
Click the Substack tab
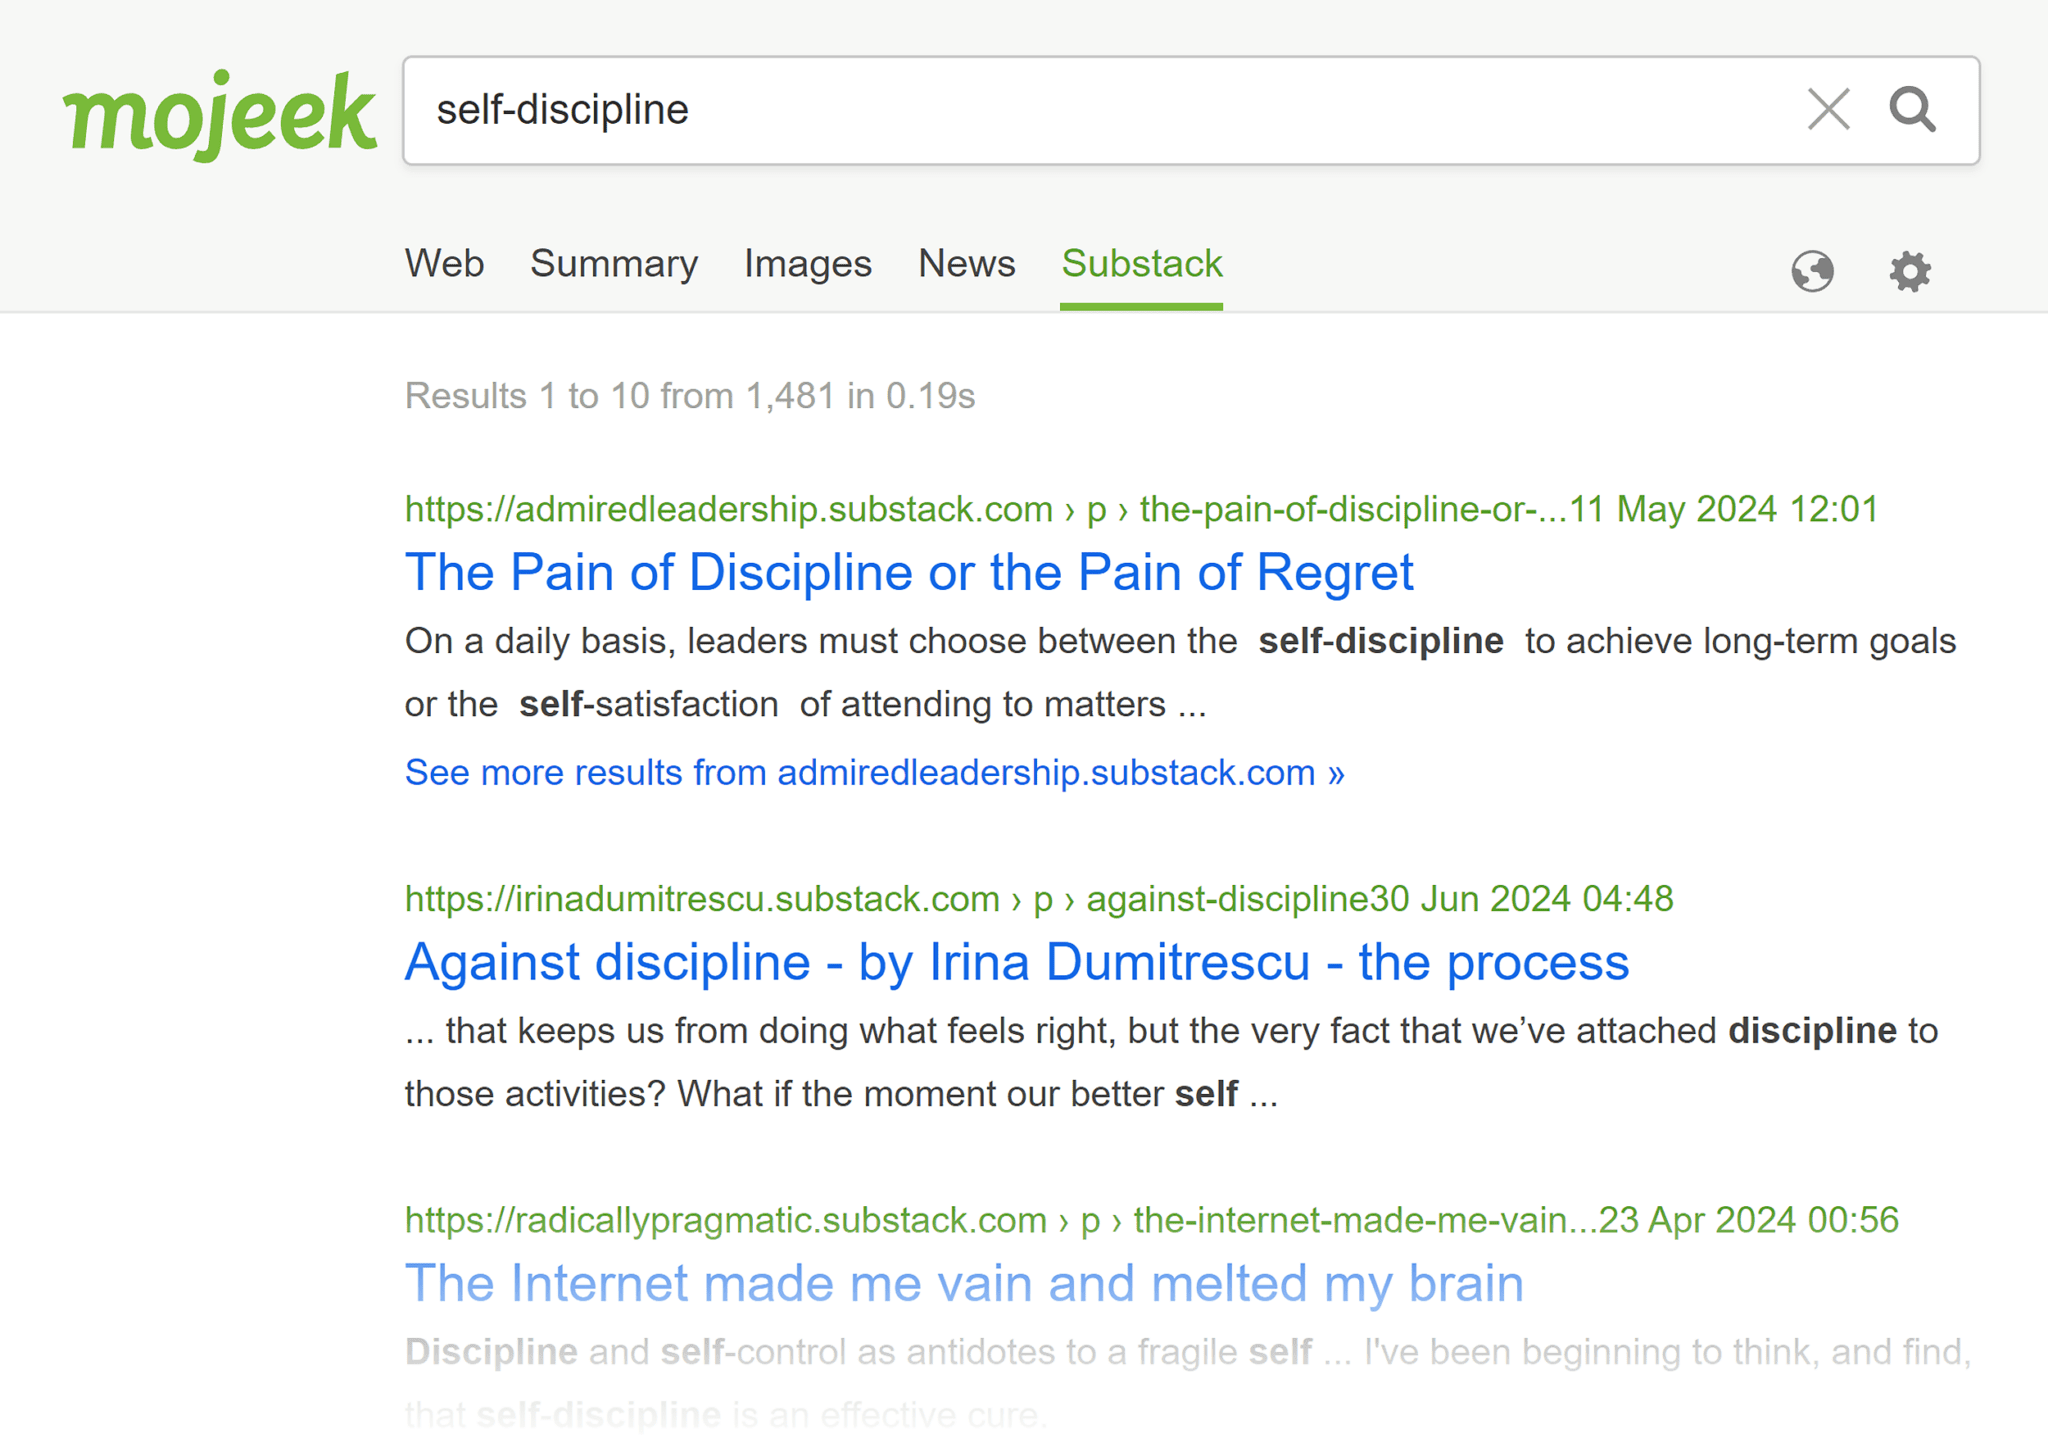[1143, 266]
